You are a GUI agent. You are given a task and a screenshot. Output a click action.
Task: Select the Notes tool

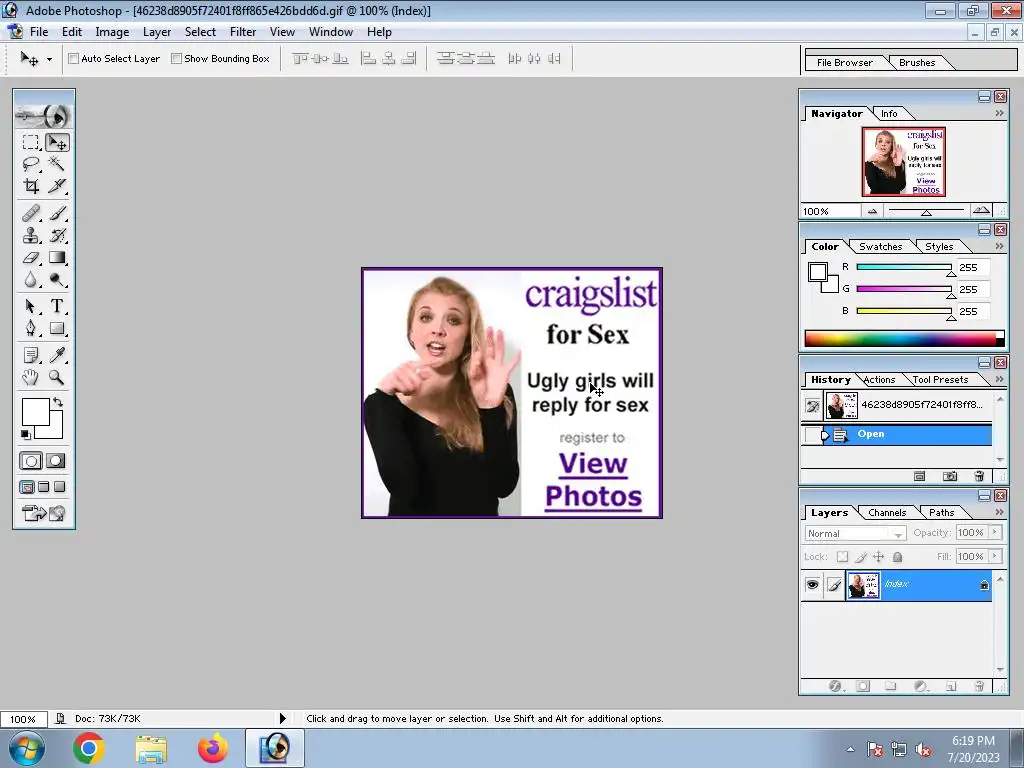(x=31, y=355)
